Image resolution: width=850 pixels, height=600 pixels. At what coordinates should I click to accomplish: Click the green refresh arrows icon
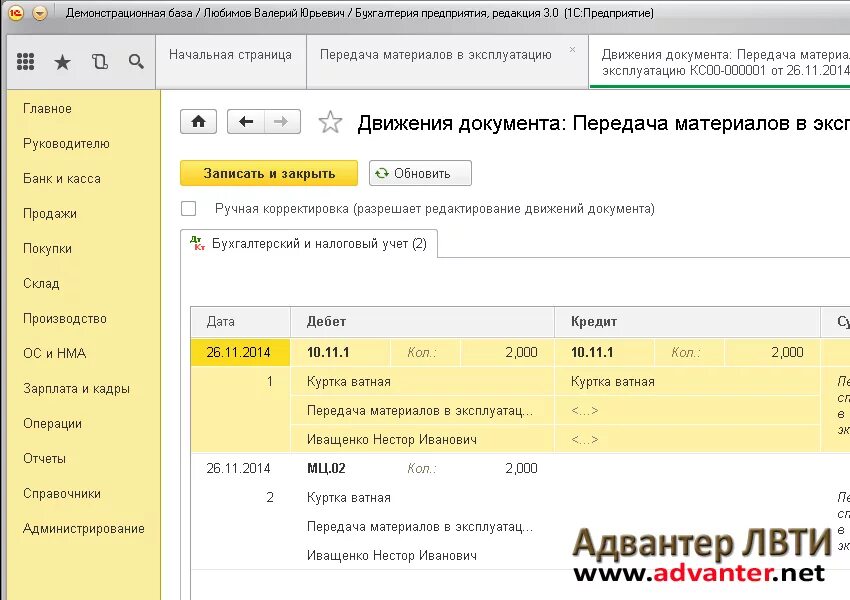[x=382, y=173]
